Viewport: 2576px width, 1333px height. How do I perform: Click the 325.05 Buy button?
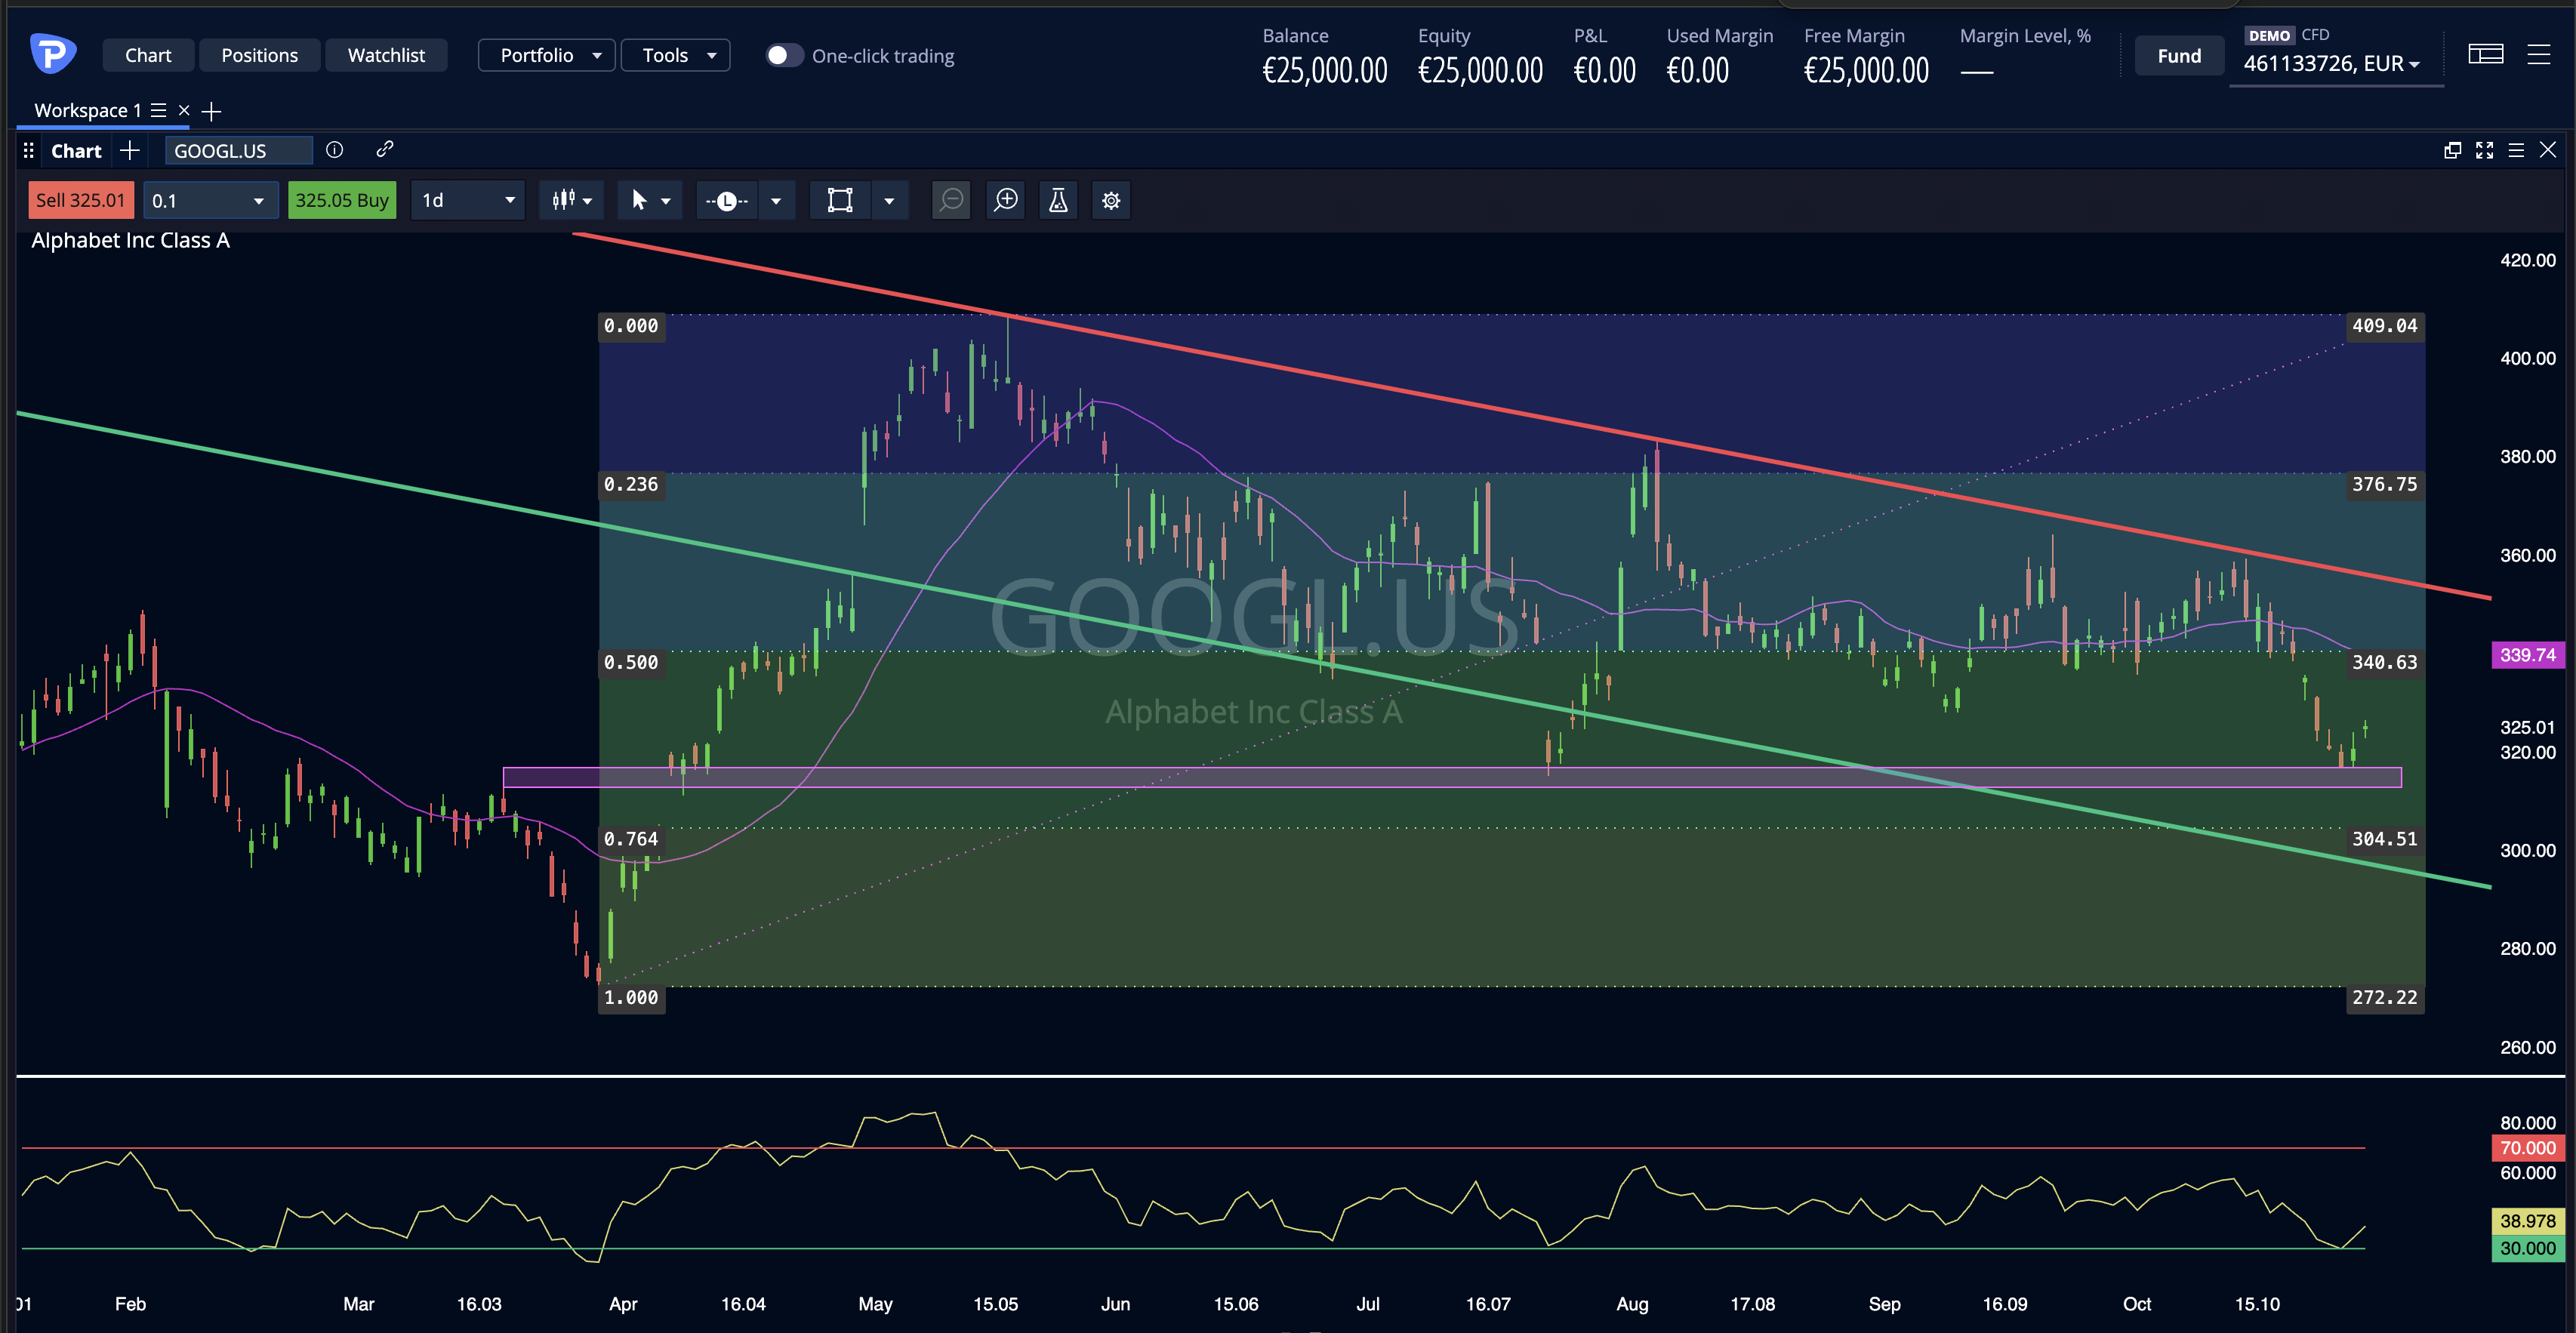click(x=342, y=200)
